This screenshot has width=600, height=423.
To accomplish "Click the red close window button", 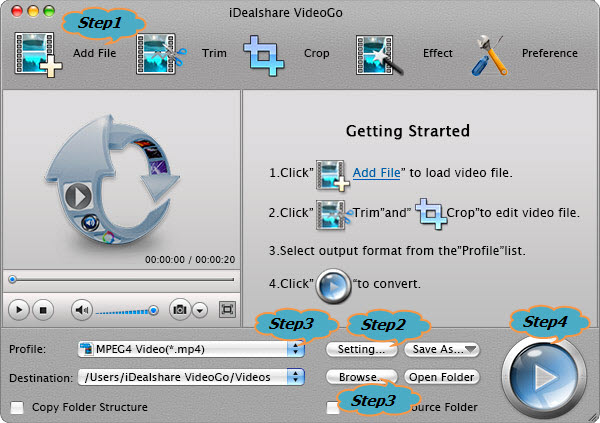I will pyautogui.click(x=17, y=11).
